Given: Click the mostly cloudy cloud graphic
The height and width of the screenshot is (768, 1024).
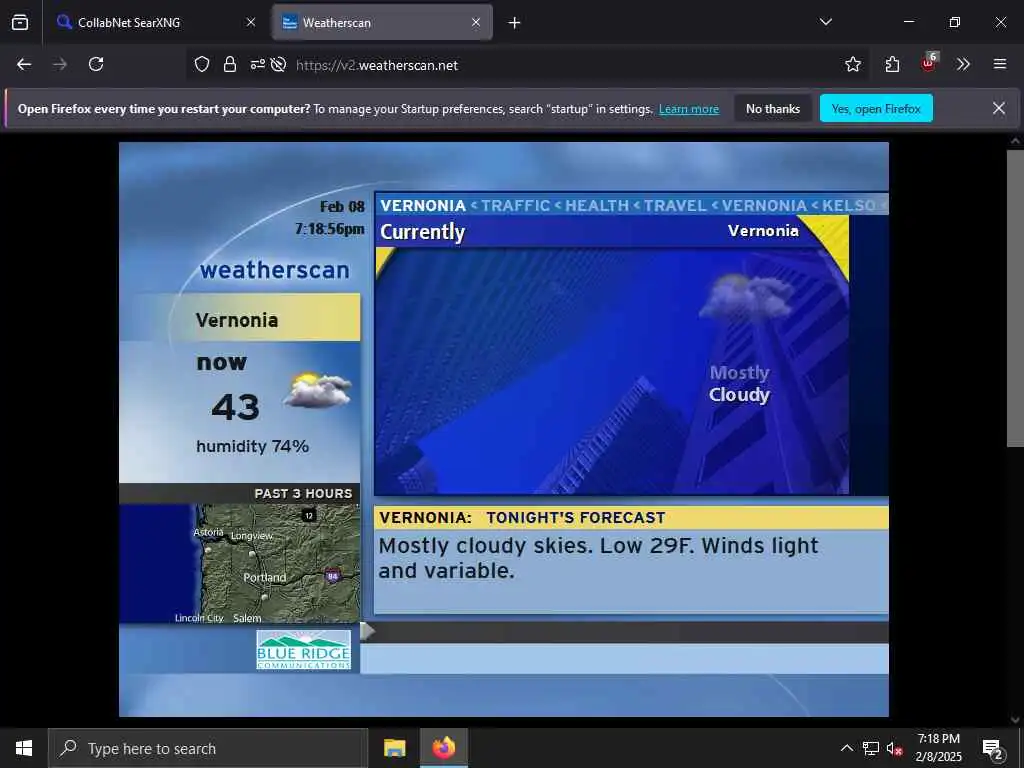Looking at the screenshot, I should pos(746,296).
